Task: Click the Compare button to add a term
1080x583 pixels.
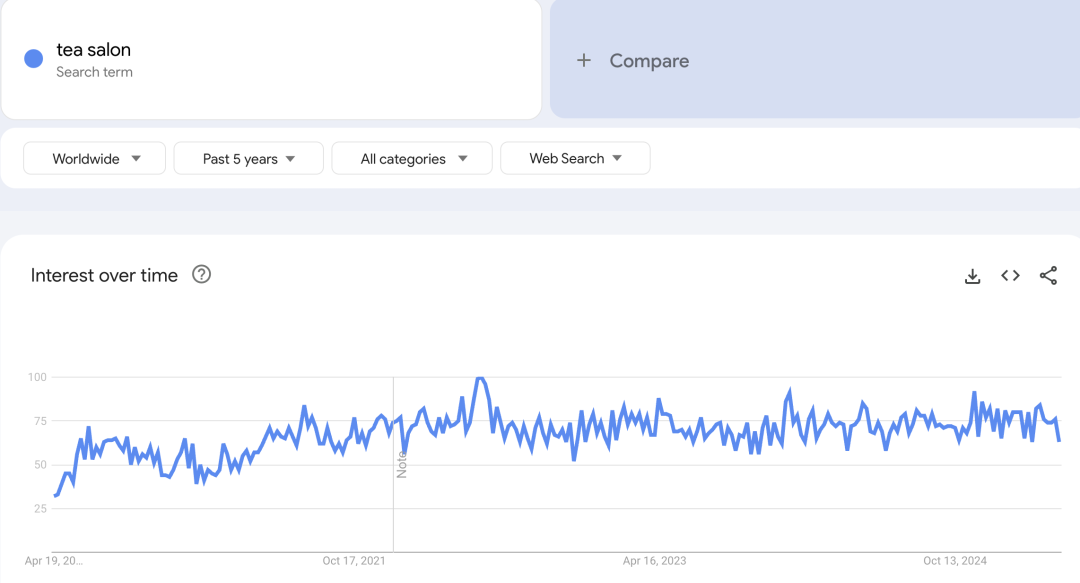Action: [x=815, y=59]
